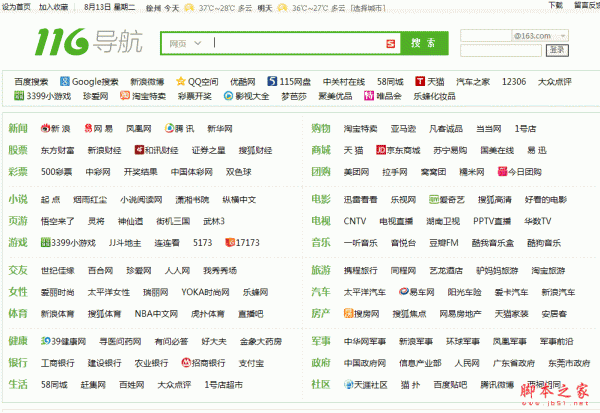Open the 电影 category
The height and width of the screenshot is (413, 600).
click(321, 199)
